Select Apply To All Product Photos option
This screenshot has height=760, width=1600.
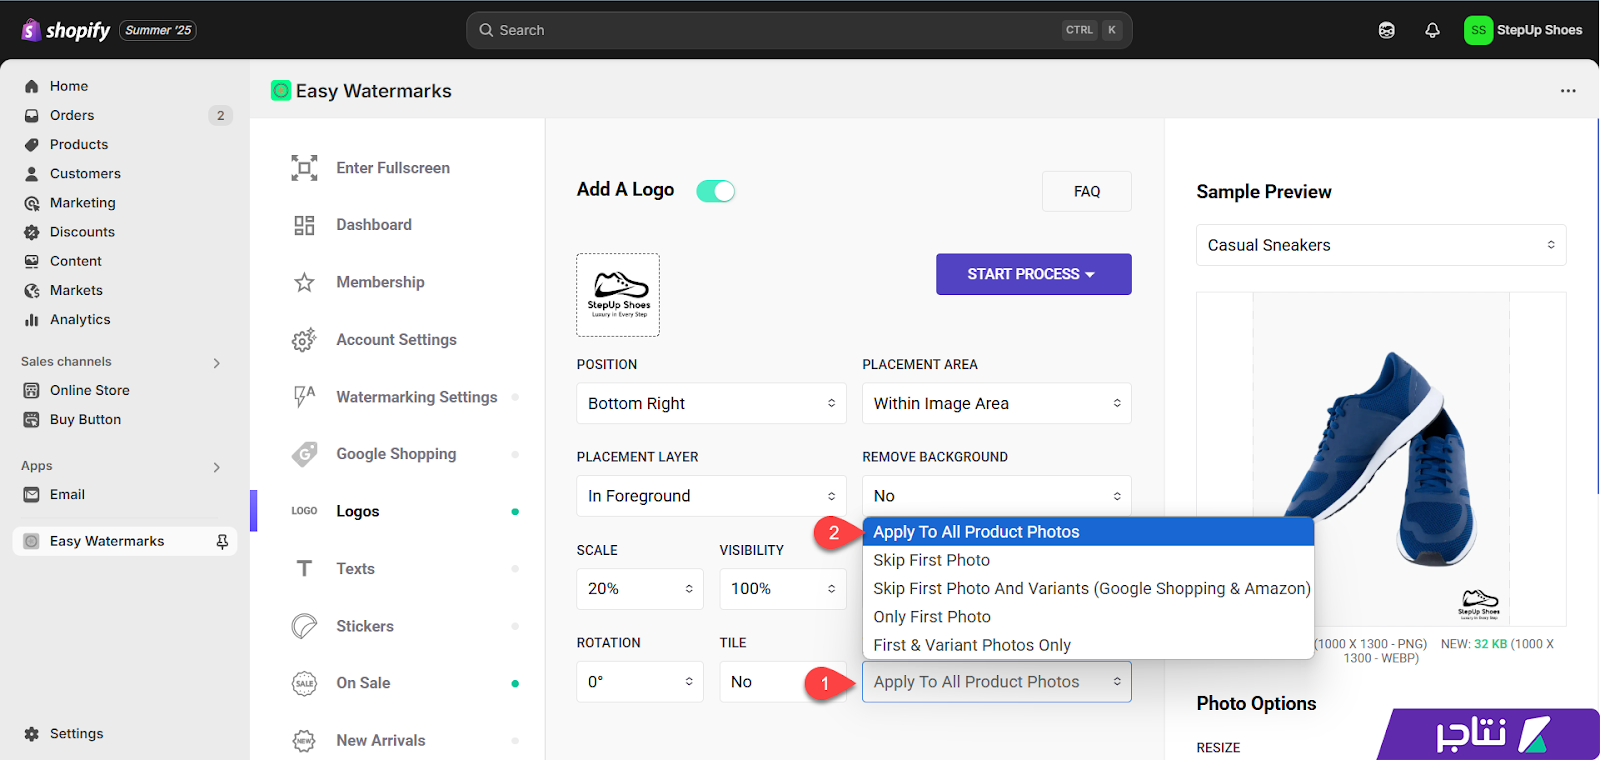pyautogui.click(x=1088, y=532)
